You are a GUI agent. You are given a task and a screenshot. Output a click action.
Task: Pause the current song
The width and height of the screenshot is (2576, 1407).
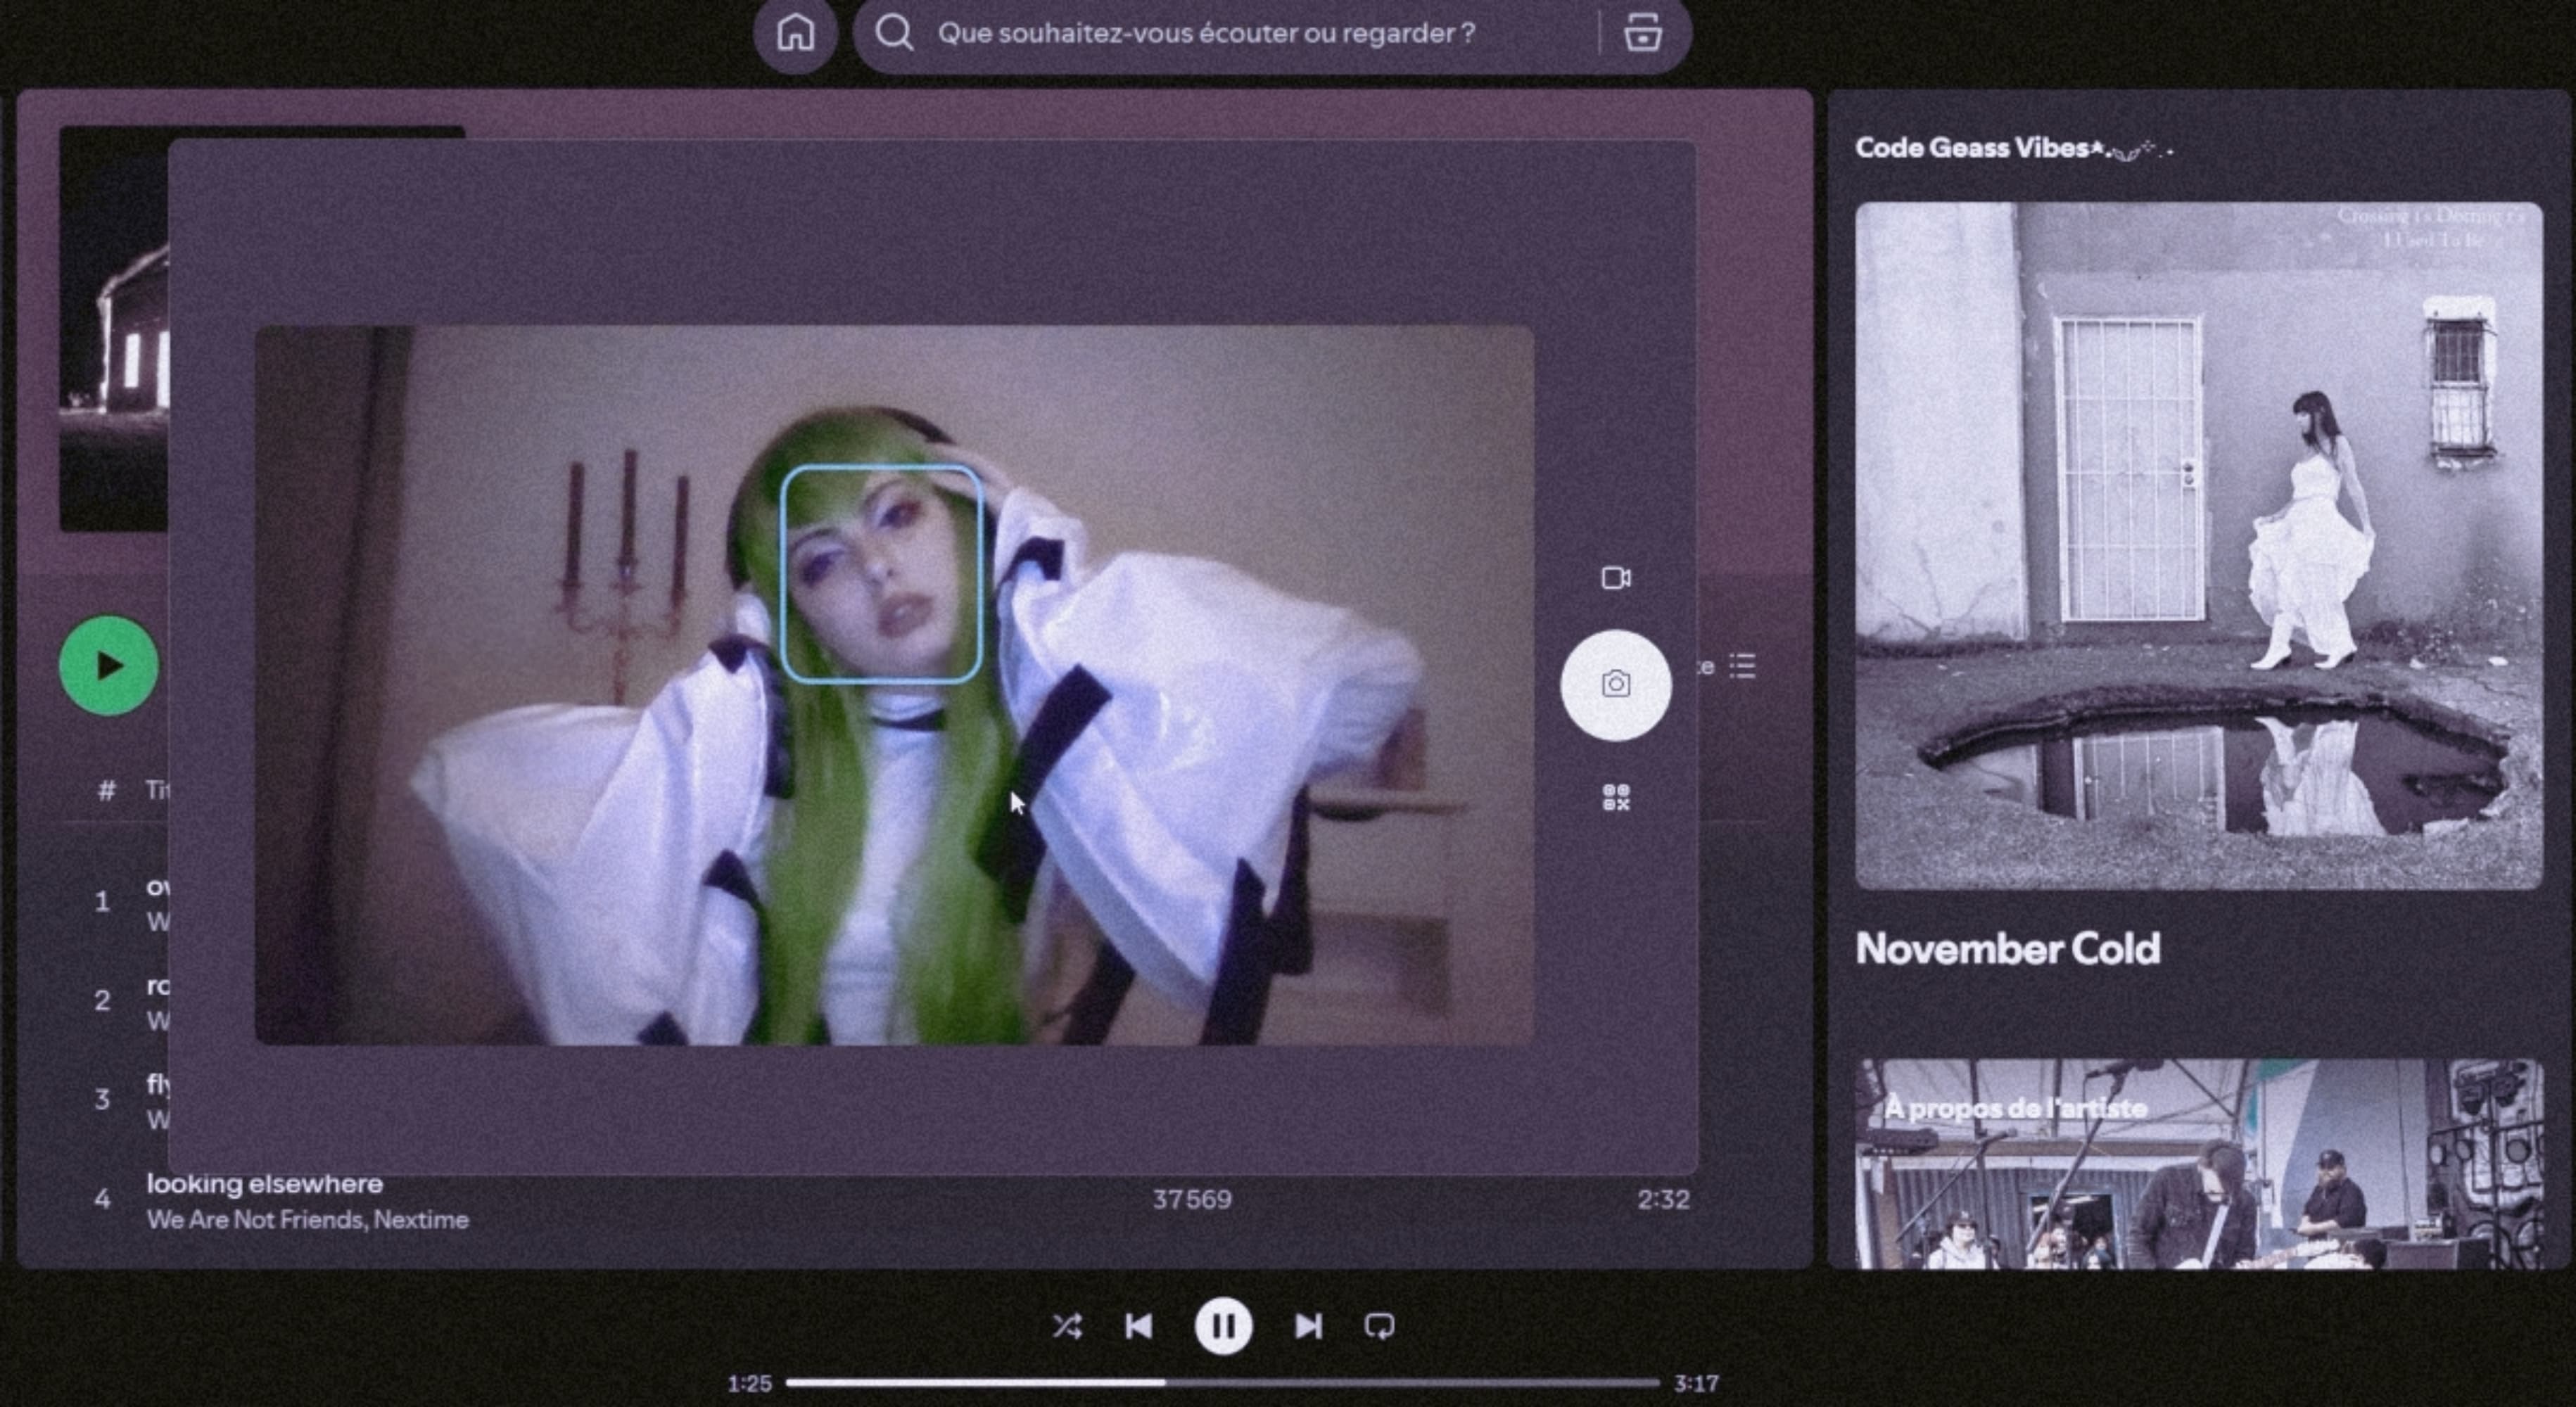pos(1223,1326)
